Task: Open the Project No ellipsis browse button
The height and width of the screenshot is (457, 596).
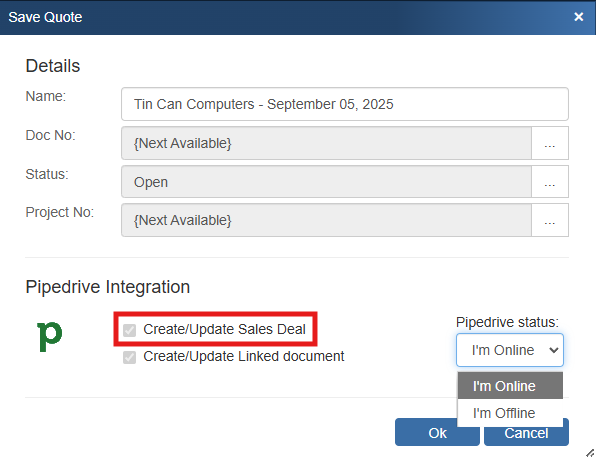Action: click(x=550, y=220)
